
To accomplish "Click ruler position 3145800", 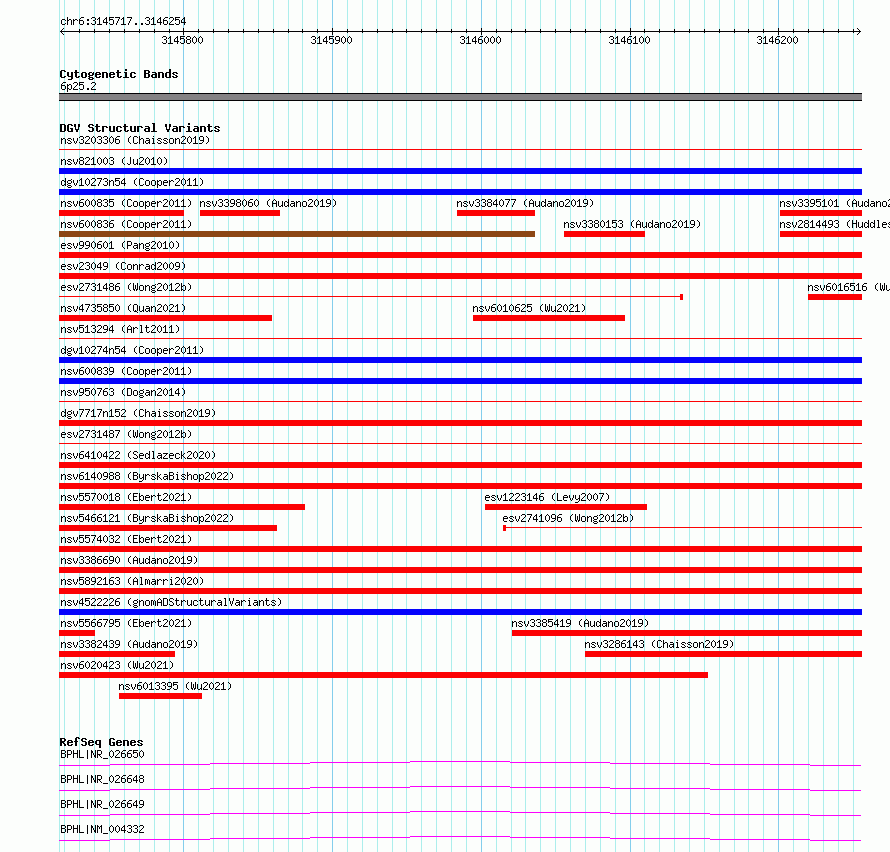I will 182,40.
